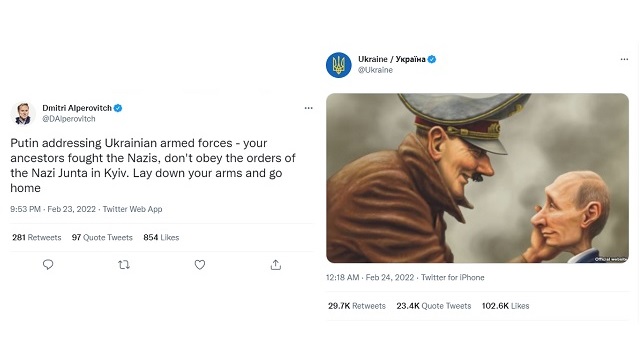View the 854 Likes list
640x364 pixels.
pyautogui.click(x=161, y=237)
